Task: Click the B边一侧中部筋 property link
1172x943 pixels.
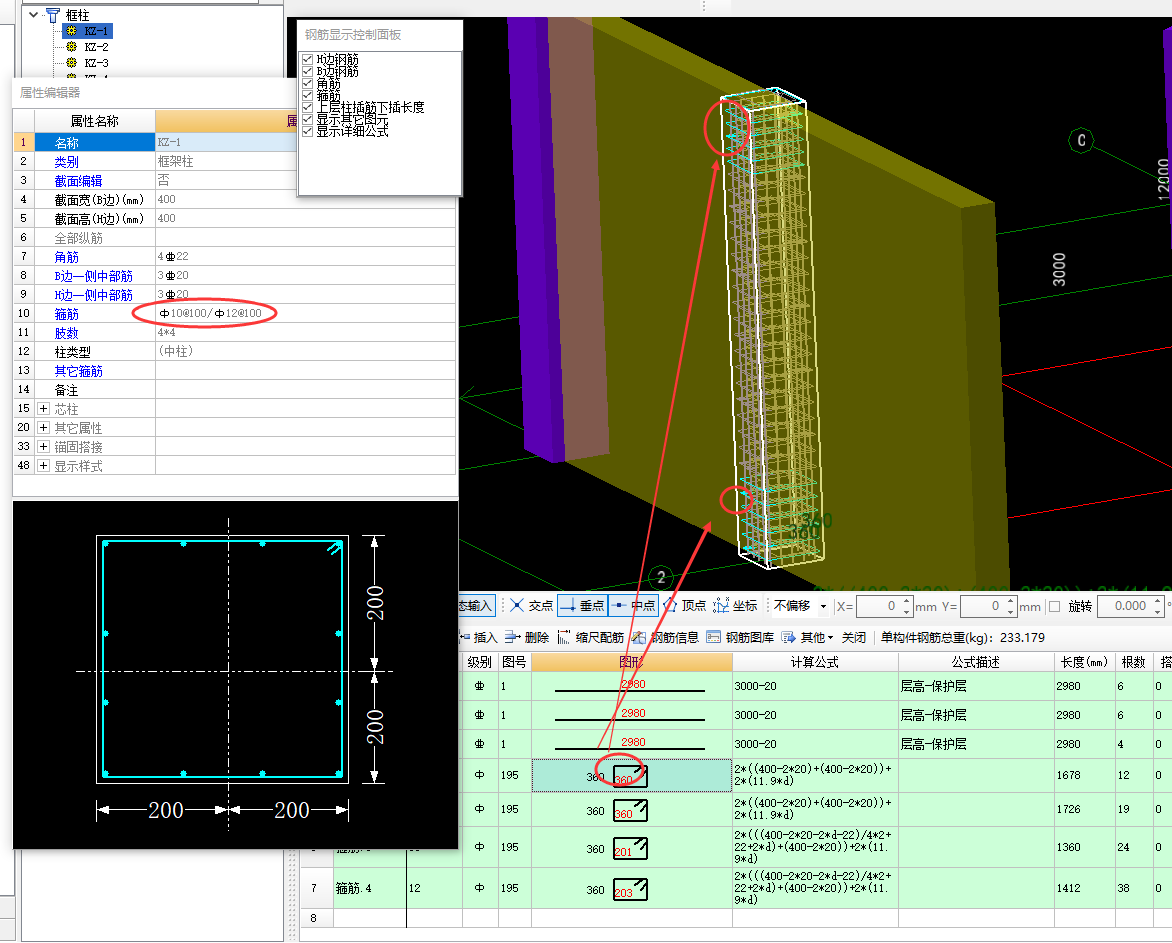Action: point(93,276)
